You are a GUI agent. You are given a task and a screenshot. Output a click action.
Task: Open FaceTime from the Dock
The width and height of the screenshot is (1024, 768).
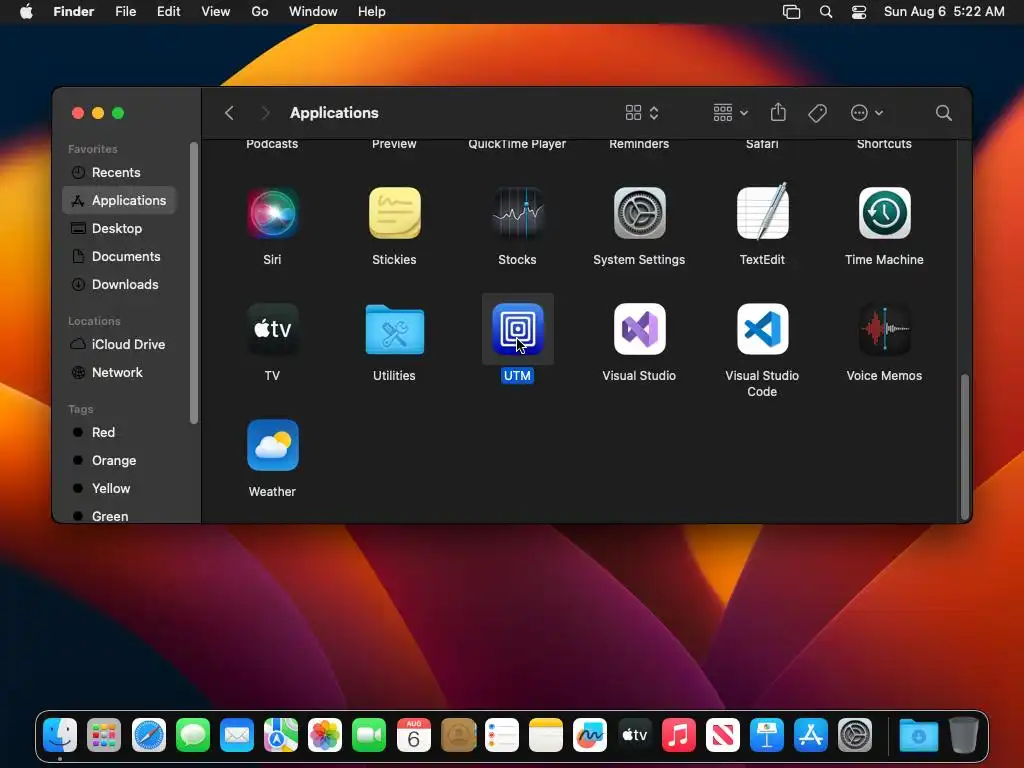(369, 735)
